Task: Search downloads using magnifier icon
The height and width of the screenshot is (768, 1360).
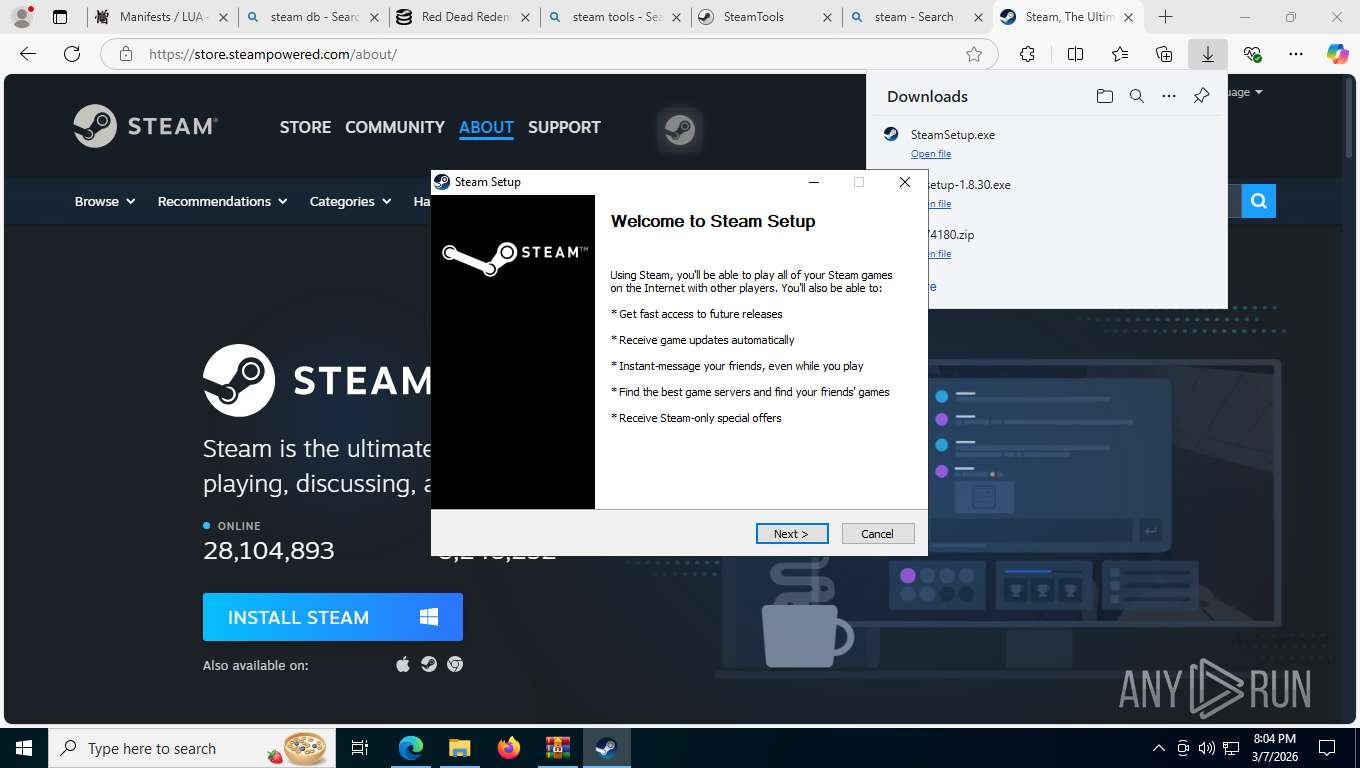Action: click(1137, 96)
